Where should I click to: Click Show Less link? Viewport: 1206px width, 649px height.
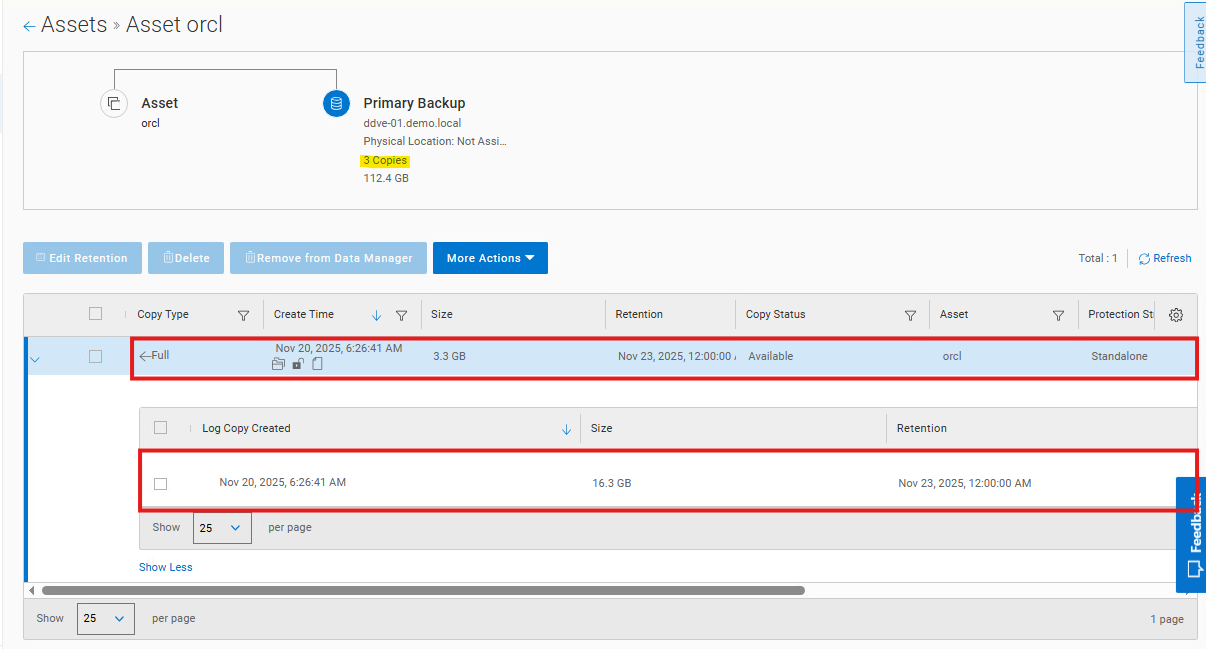166,567
